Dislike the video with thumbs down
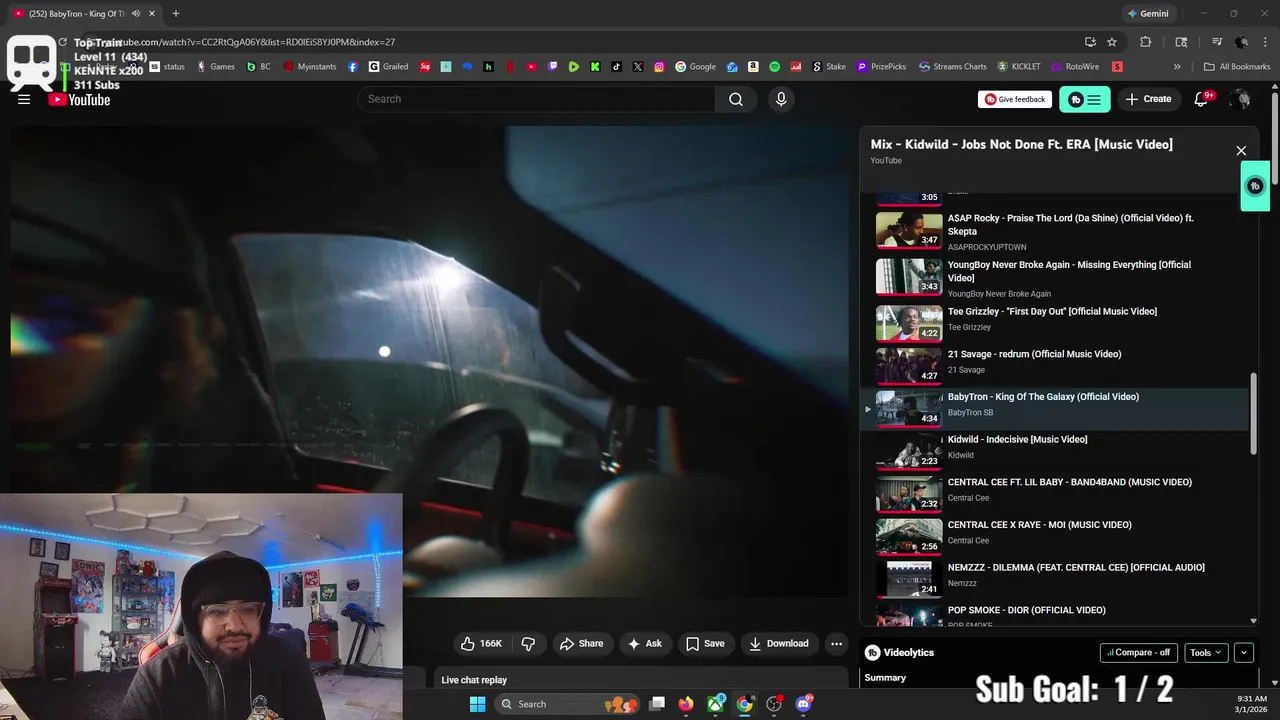Image resolution: width=1280 pixels, height=720 pixels. click(x=528, y=643)
